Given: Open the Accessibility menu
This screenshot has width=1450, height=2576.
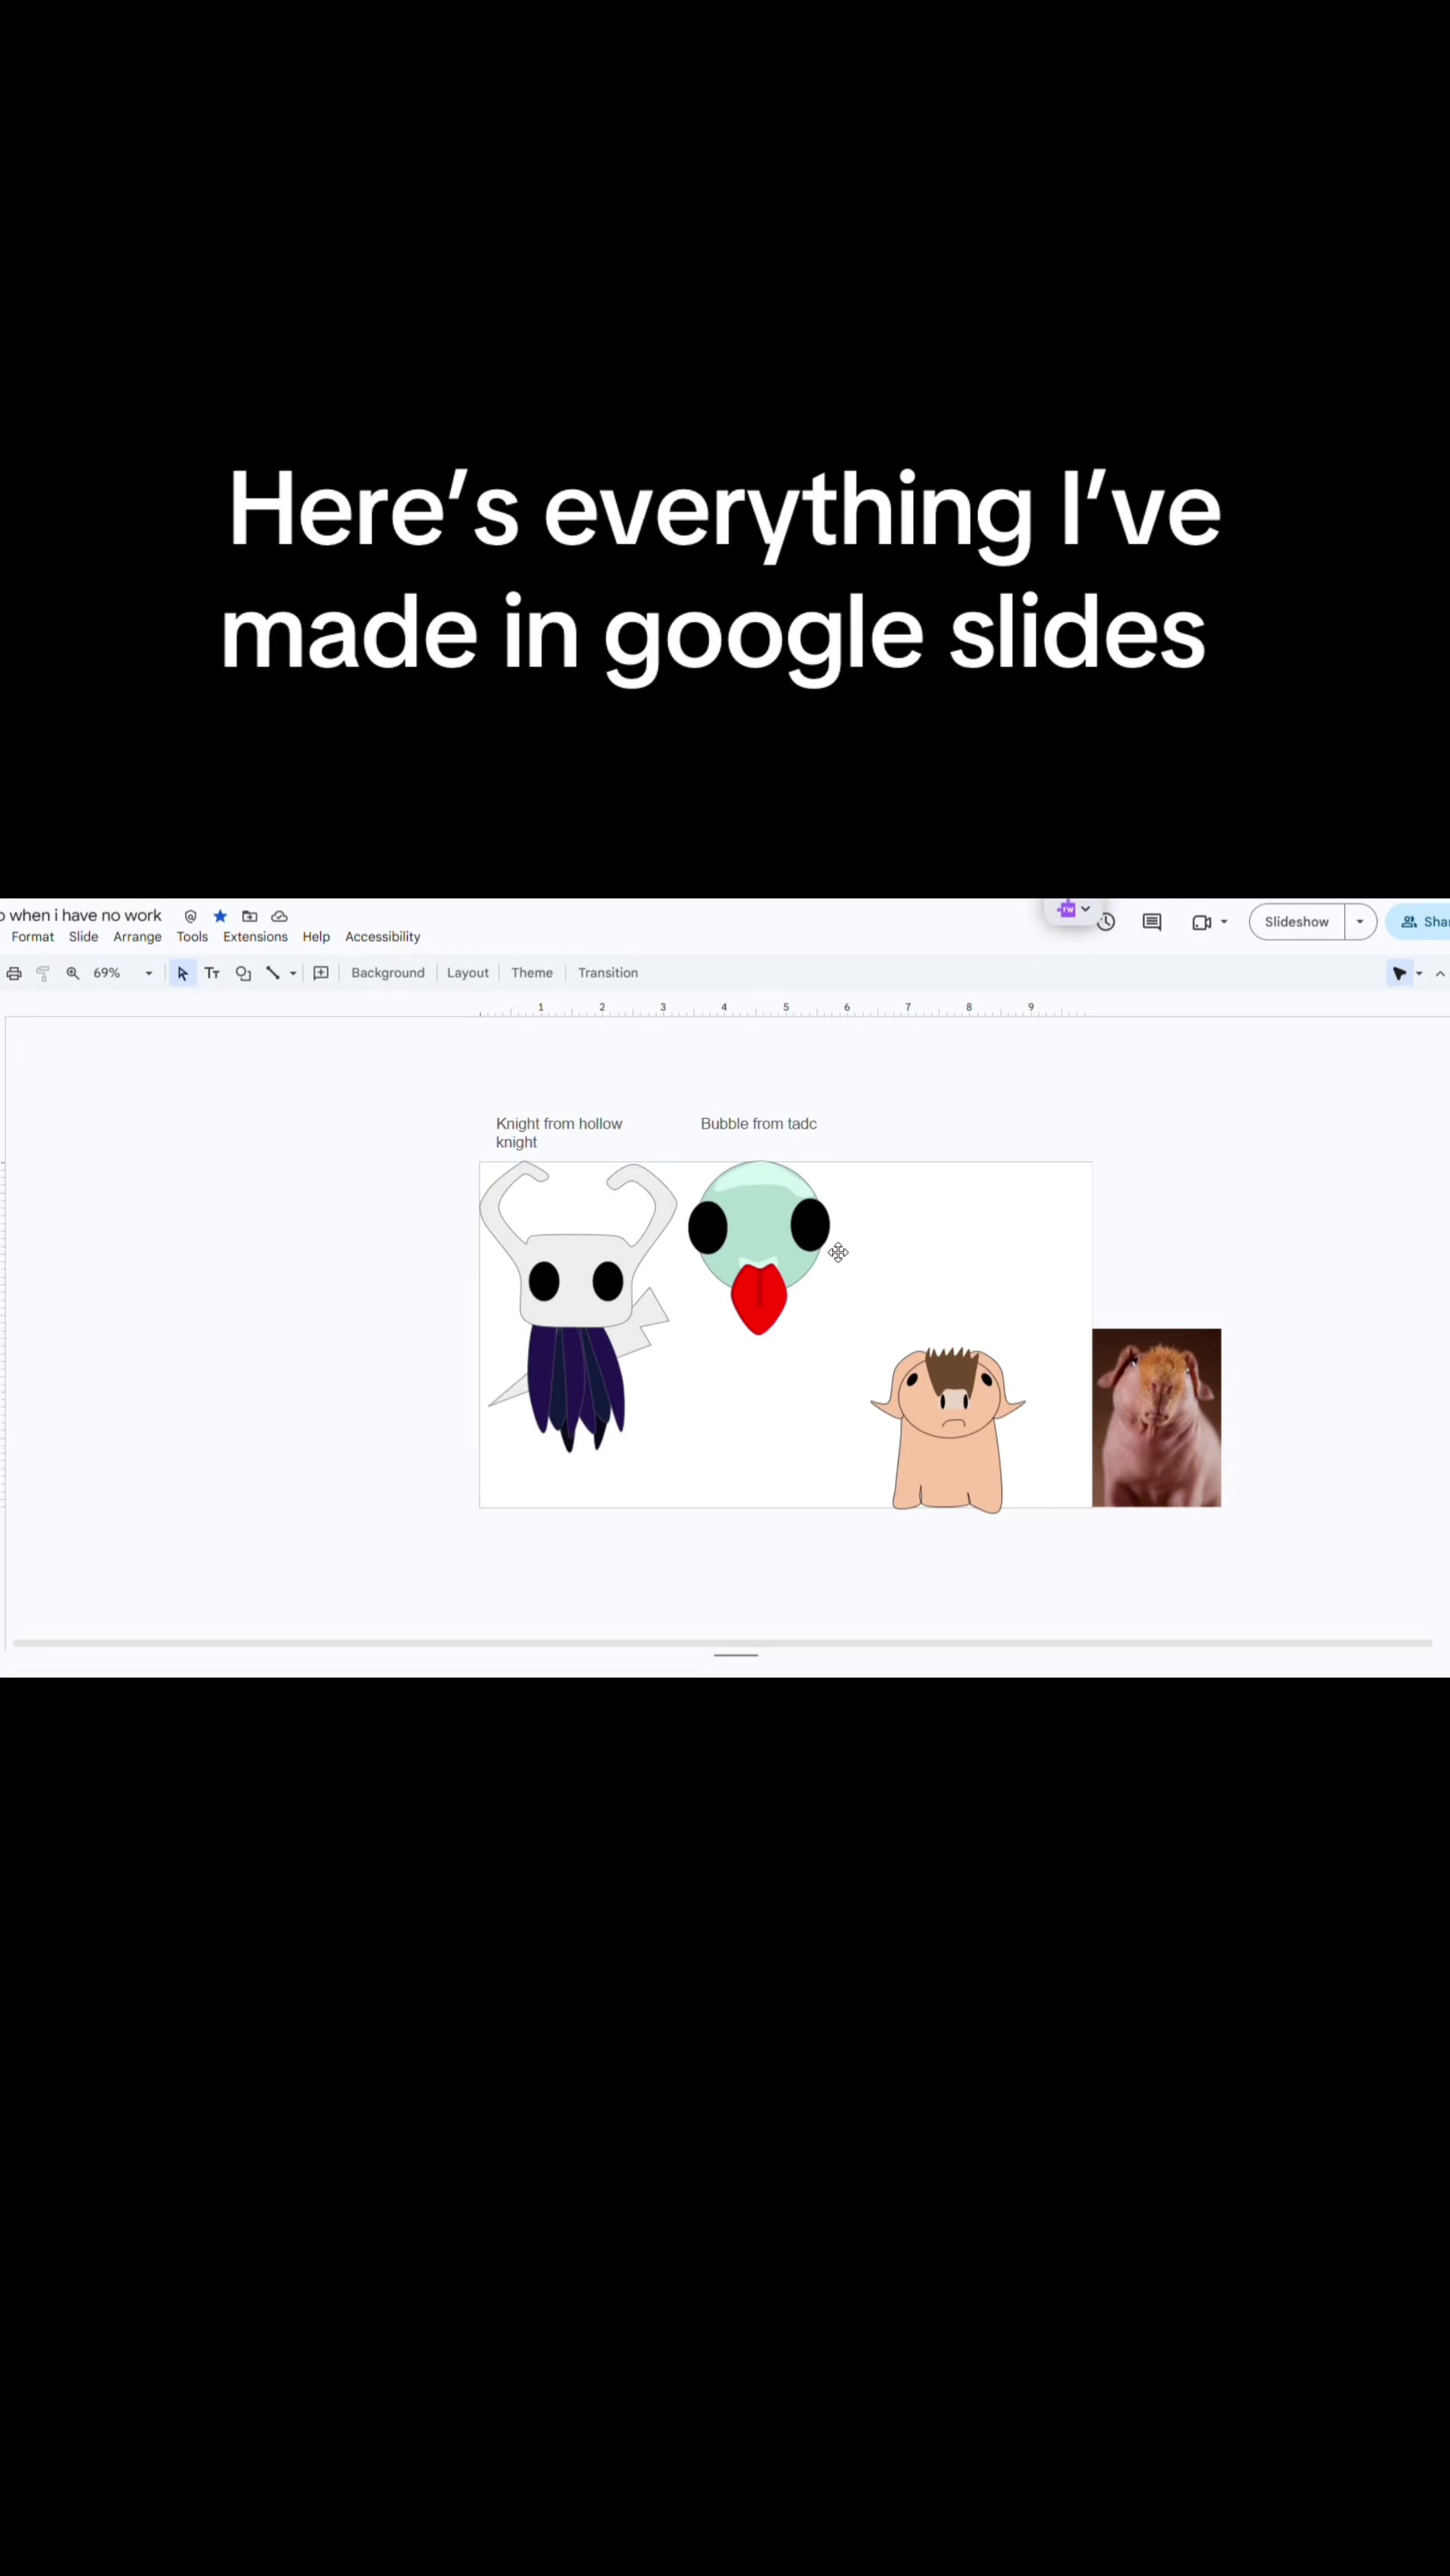Looking at the screenshot, I should coord(382,937).
